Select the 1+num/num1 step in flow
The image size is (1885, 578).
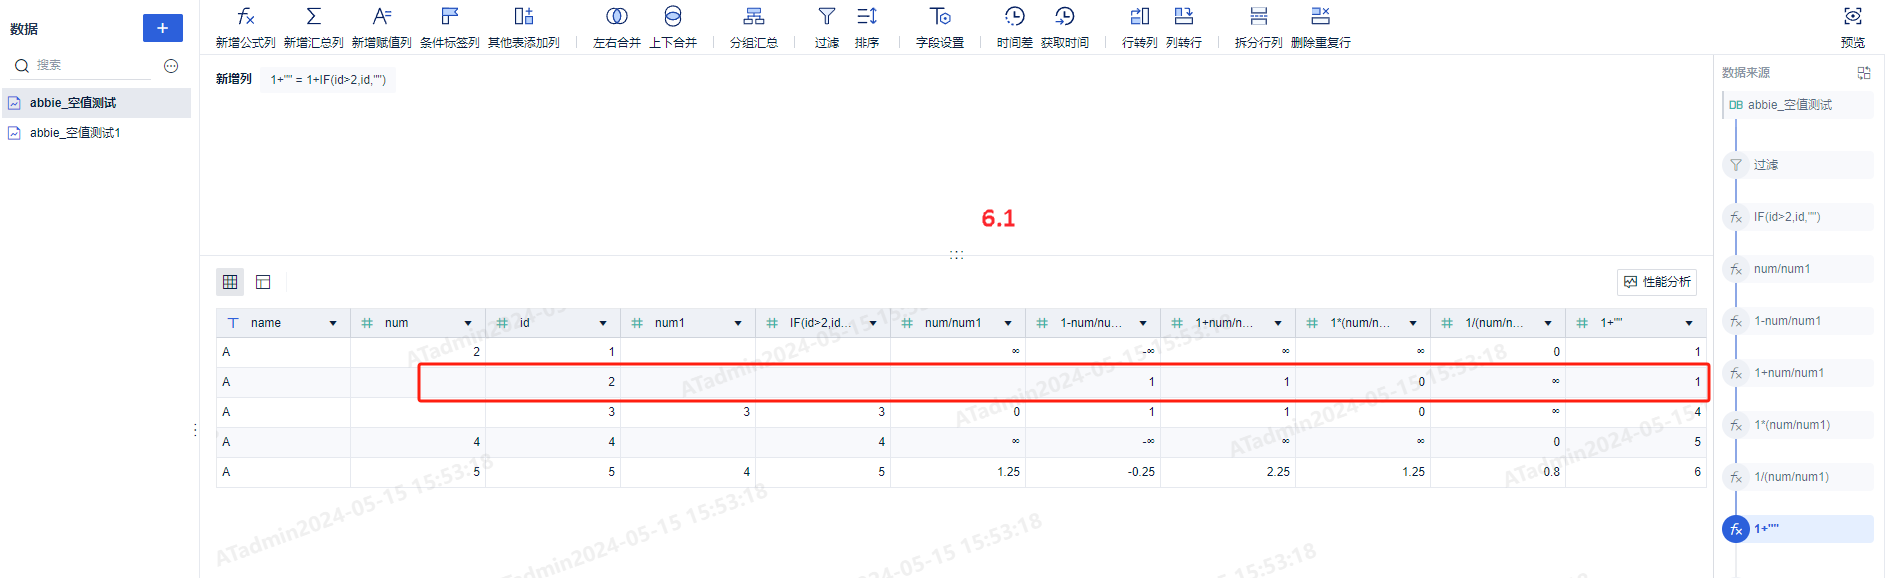(x=1799, y=373)
